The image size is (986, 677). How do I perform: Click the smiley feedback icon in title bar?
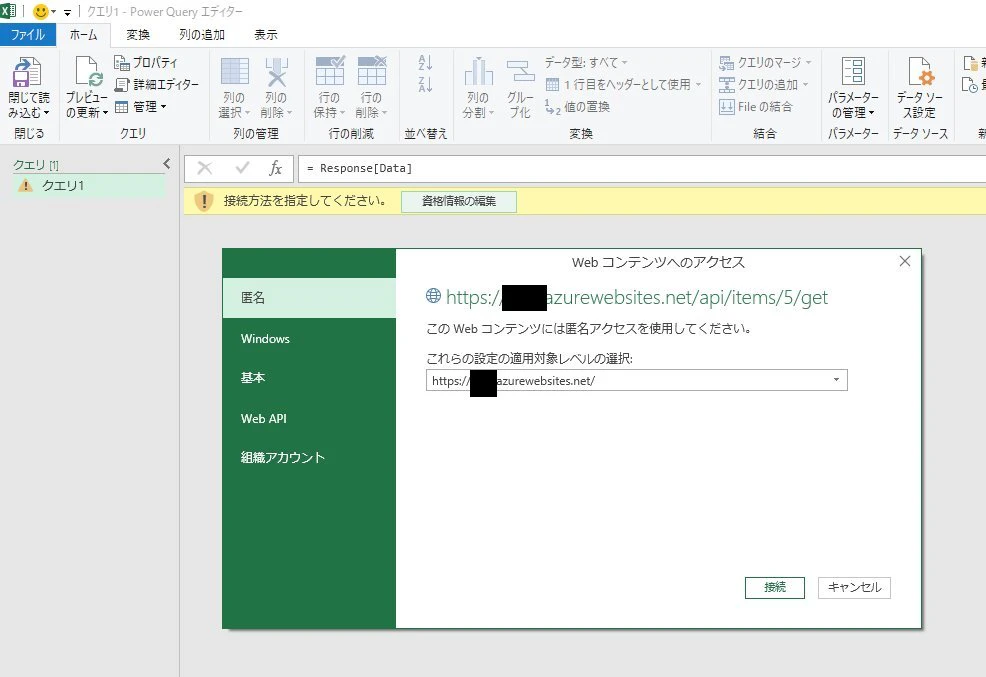40,11
